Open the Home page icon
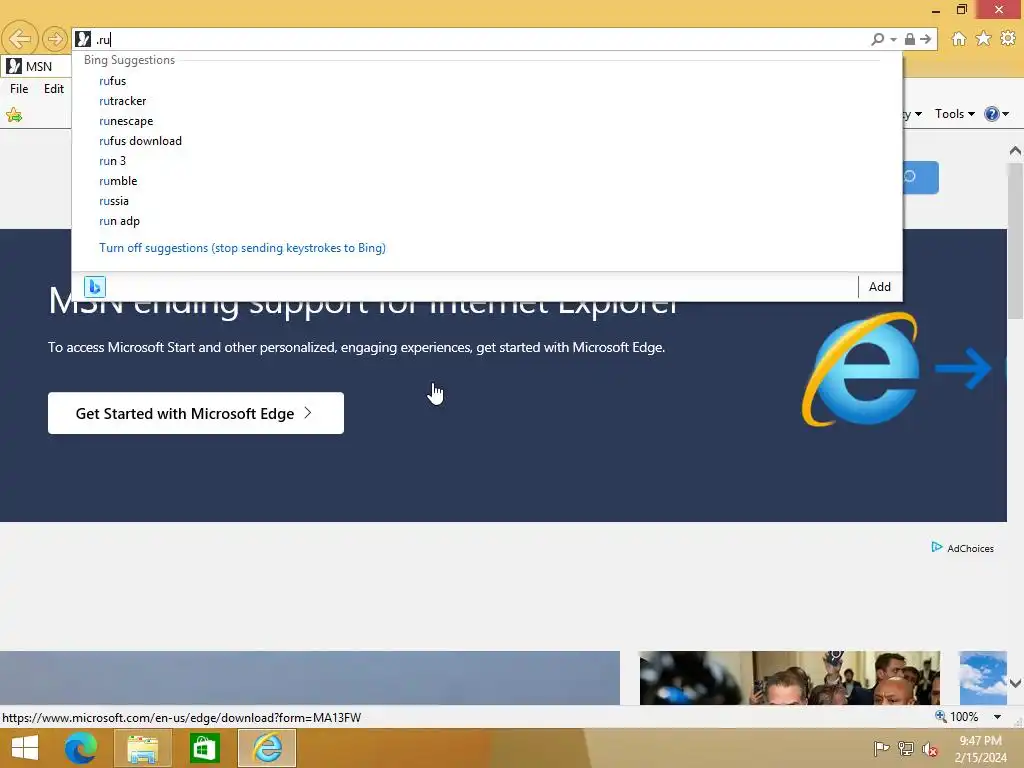1024x768 pixels. click(959, 39)
